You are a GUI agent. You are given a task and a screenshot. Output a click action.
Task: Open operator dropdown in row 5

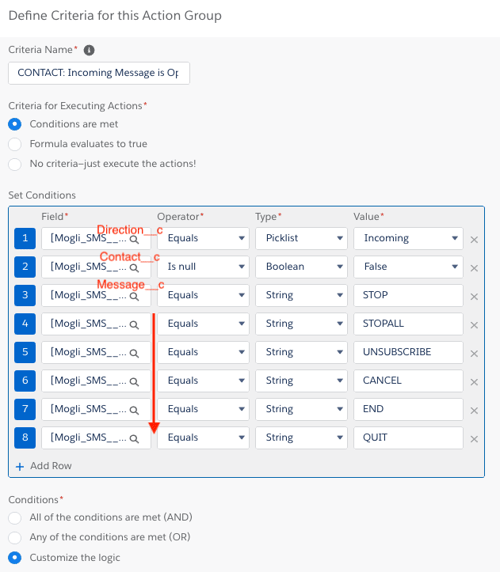[x=203, y=352]
